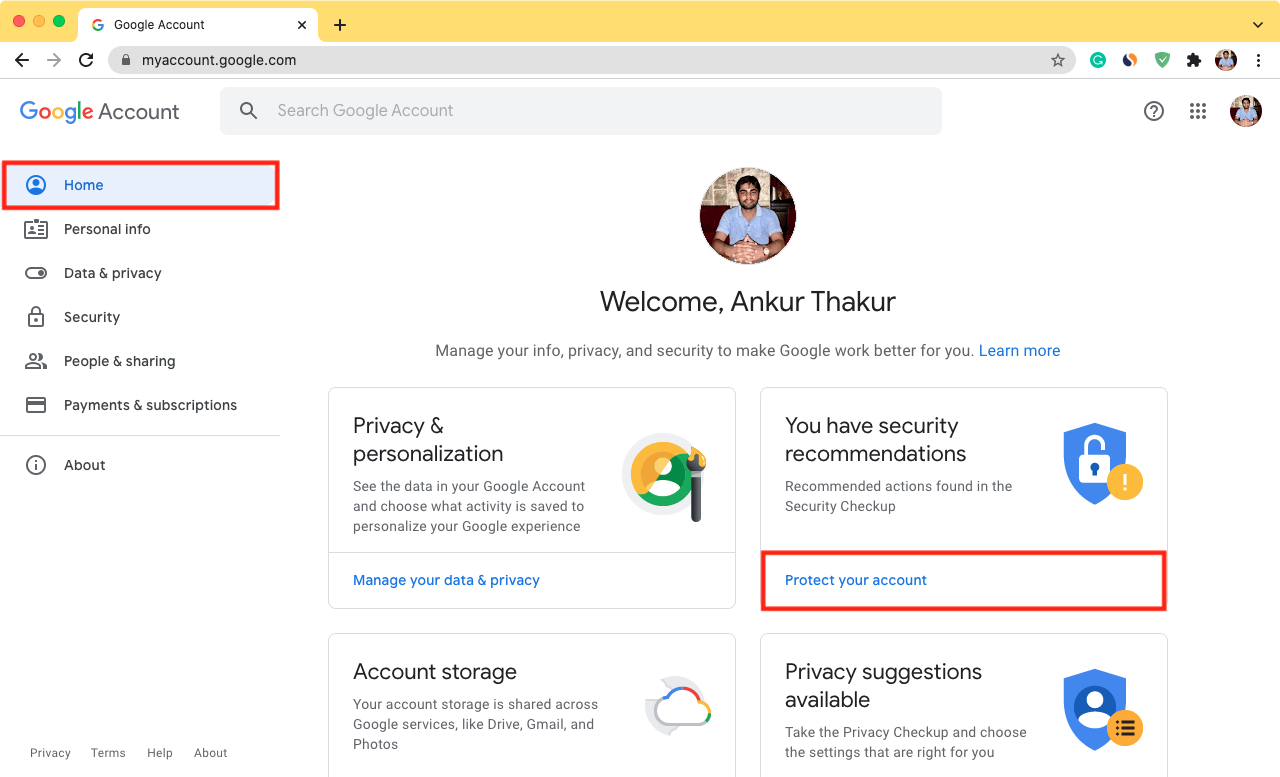Open the Help footer link
1280x777 pixels.
[160, 753]
